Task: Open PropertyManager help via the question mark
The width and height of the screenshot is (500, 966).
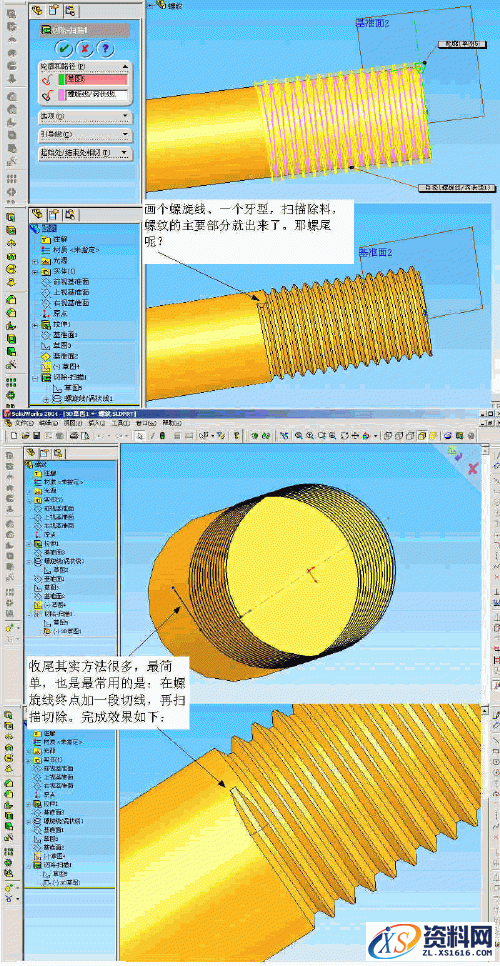Action: [105, 48]
